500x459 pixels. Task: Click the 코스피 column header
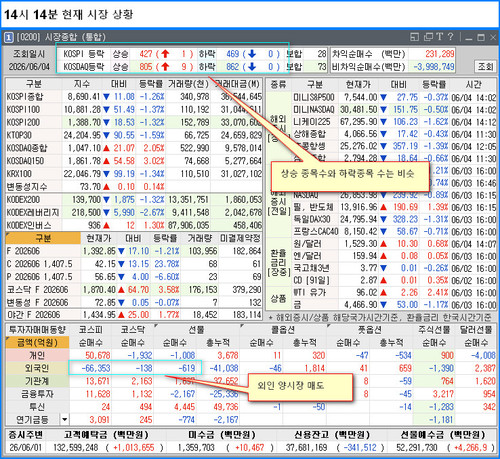pyautogui.click(x=90, y=330)
